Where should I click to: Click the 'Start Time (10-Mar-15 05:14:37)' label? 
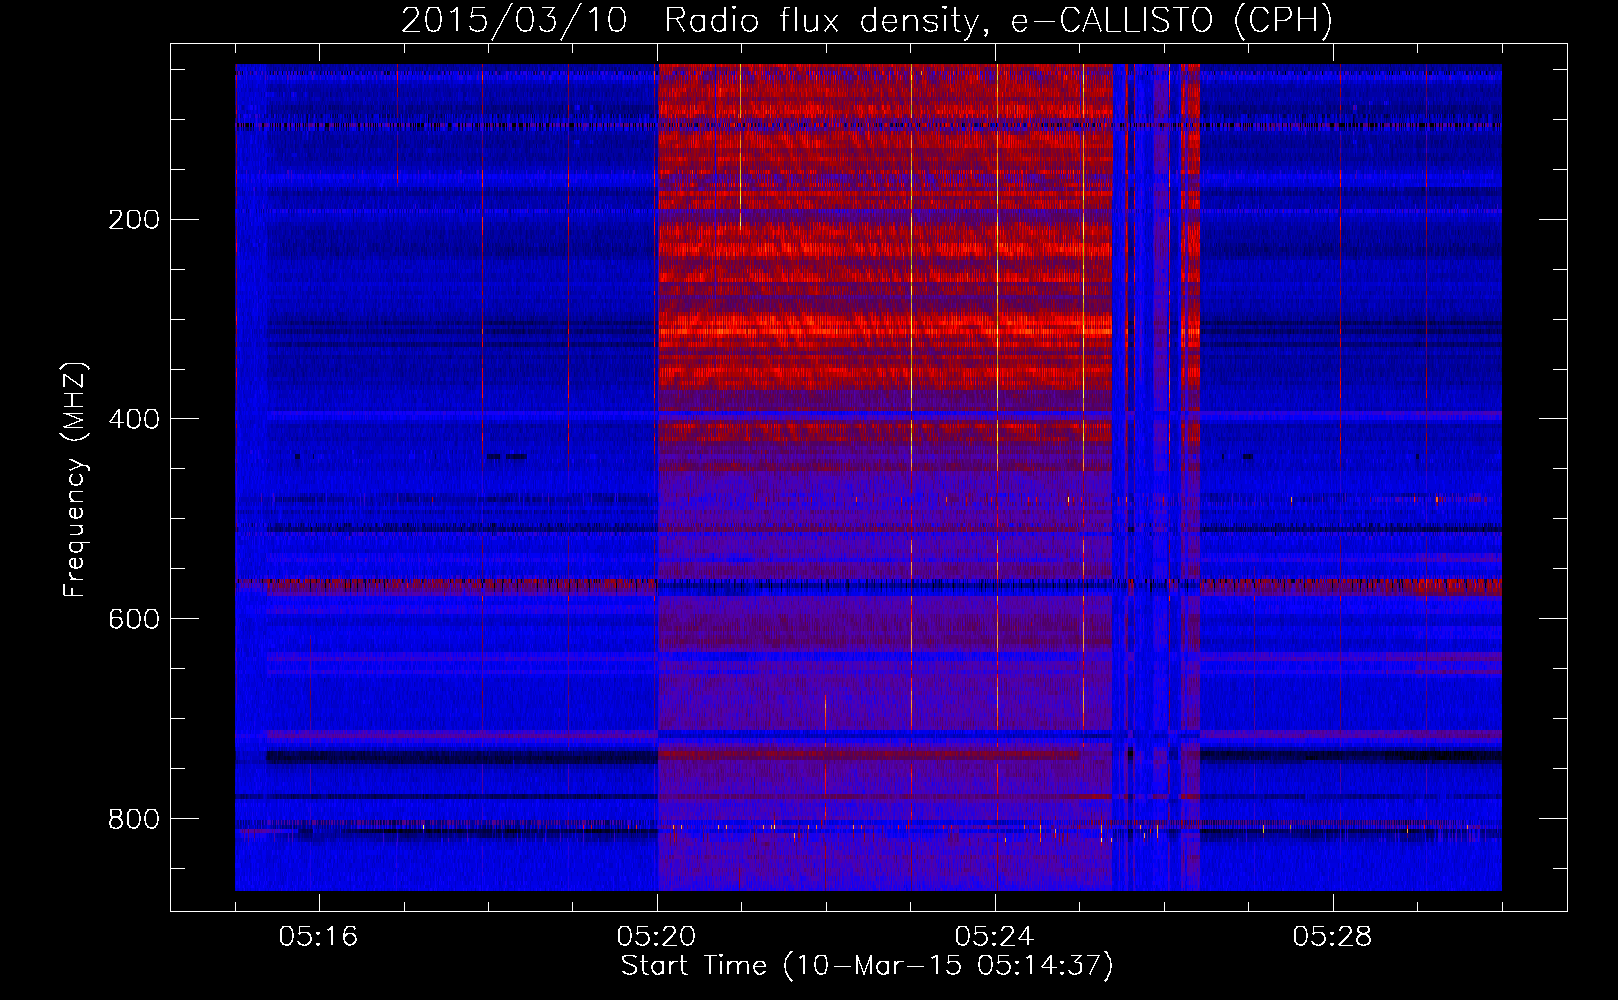pyautogui.click(x=867, y=966)
